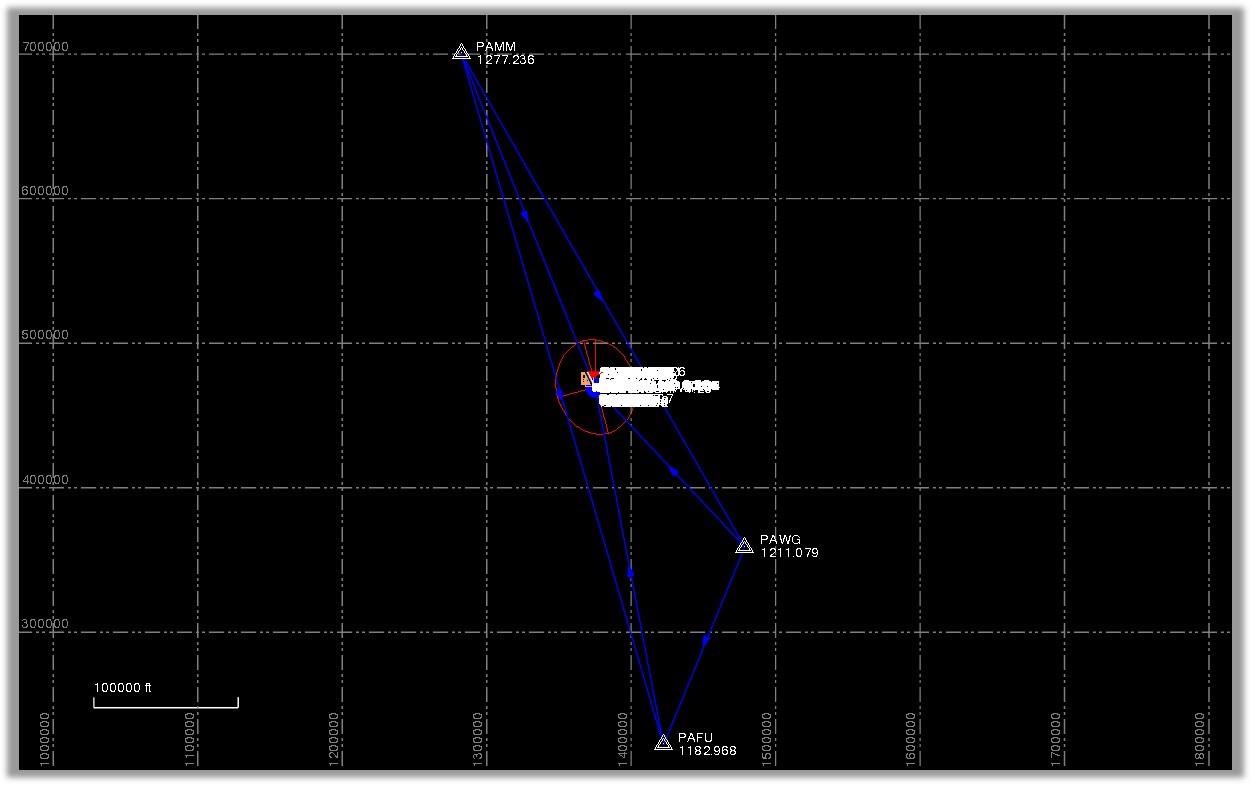This screenshot has height=785, width=1251.
Task: Select the PAWG station triangle marker
Action: tap(745, 544)
